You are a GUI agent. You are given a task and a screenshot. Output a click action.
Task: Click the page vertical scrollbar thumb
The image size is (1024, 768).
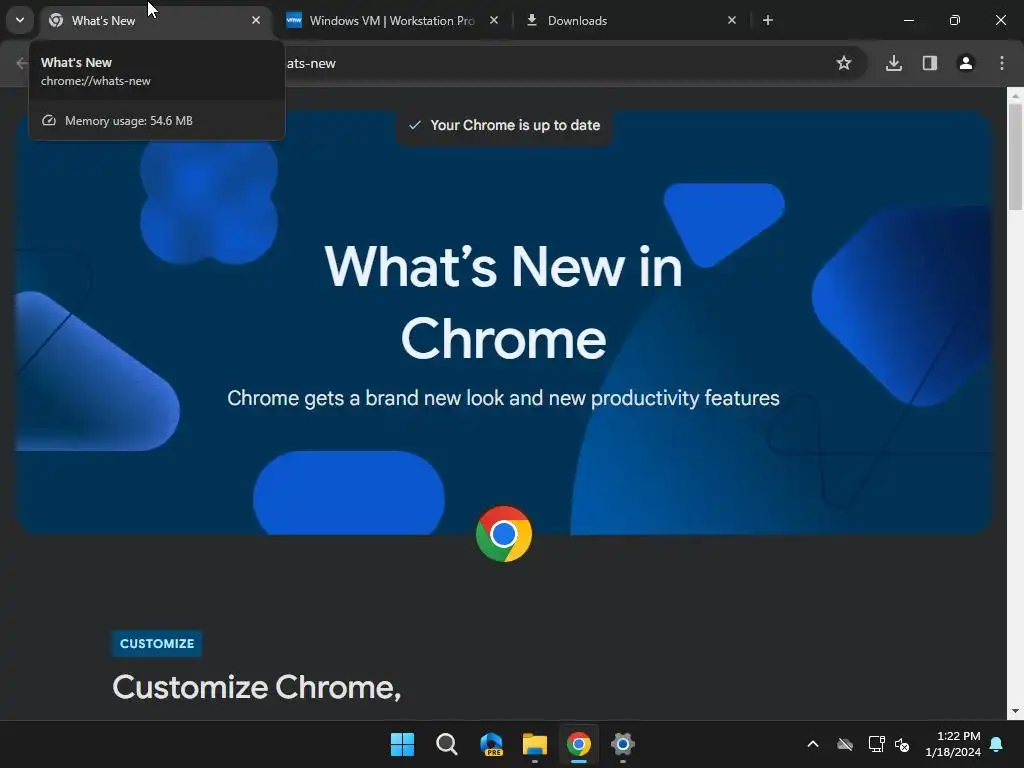coord(1015,157)
